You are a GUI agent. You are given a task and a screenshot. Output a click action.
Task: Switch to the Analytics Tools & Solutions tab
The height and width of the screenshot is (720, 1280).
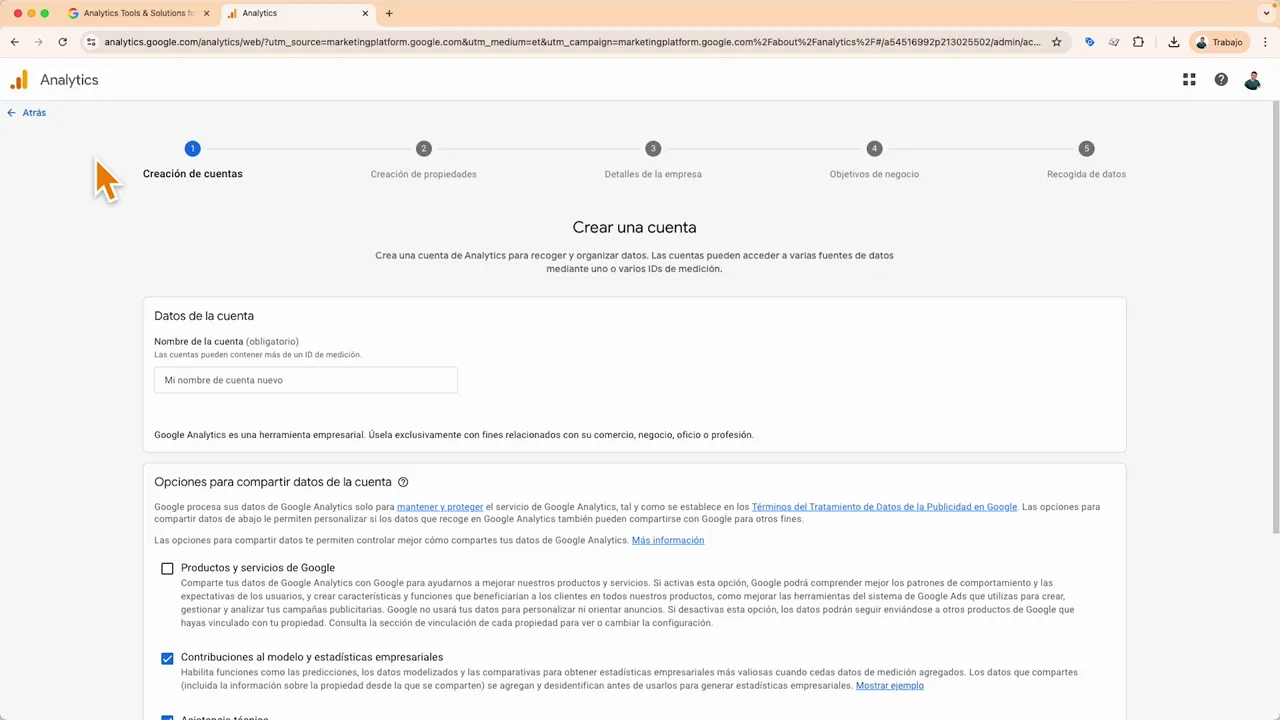click(x=137, y=13)
